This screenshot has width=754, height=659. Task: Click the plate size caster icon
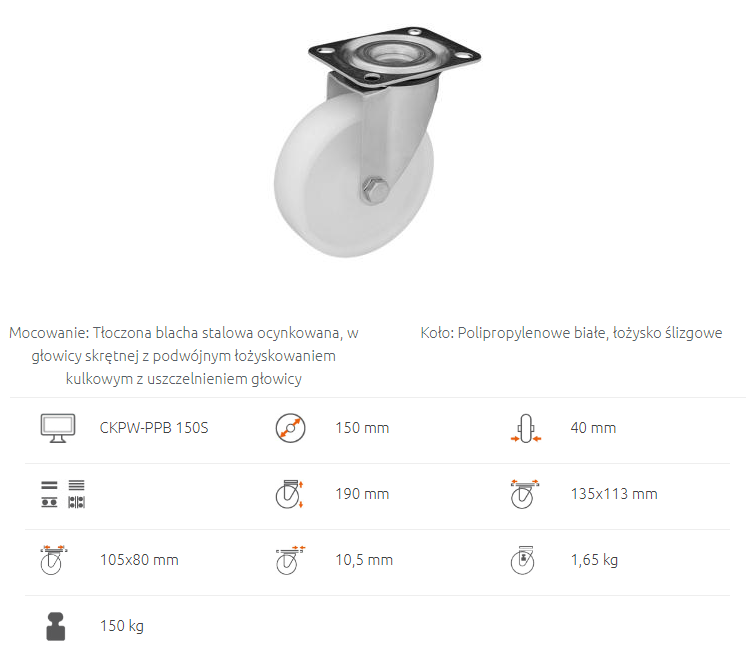[525, 494]
